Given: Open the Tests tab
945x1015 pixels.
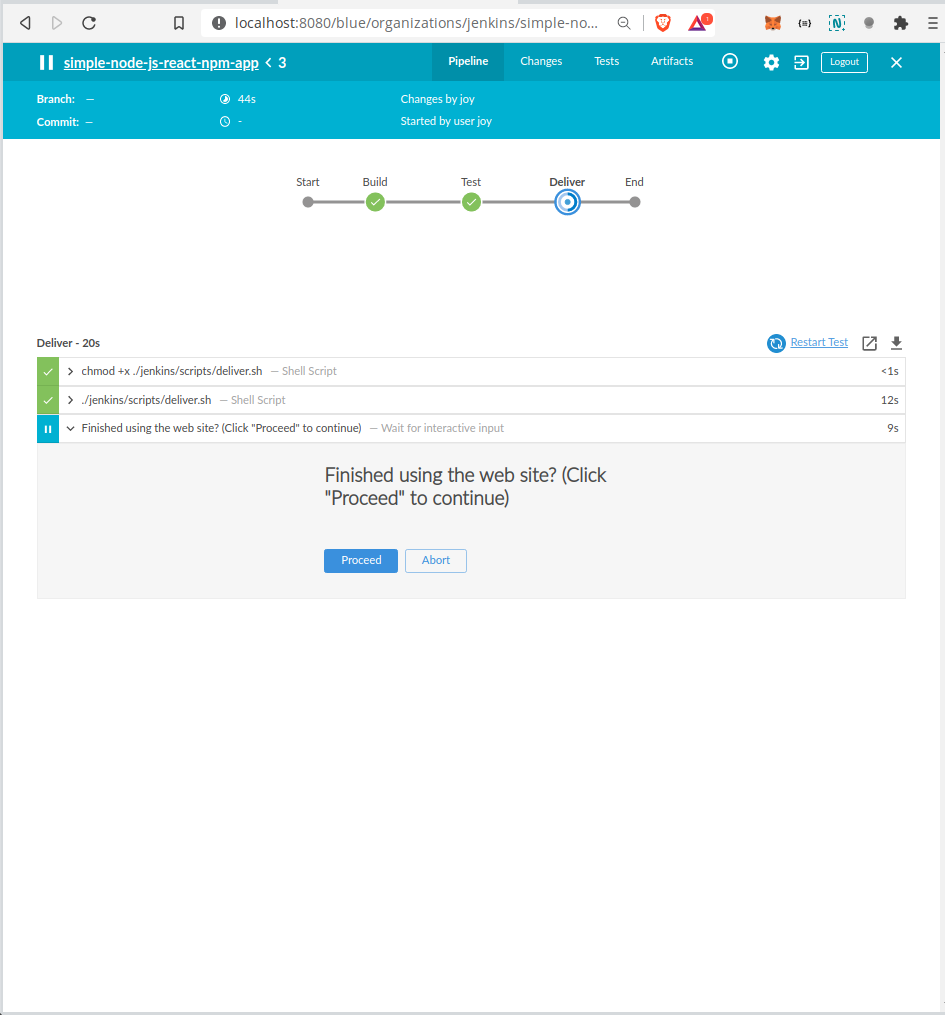Looking at the screenshot, I should [x=606, y=61].
